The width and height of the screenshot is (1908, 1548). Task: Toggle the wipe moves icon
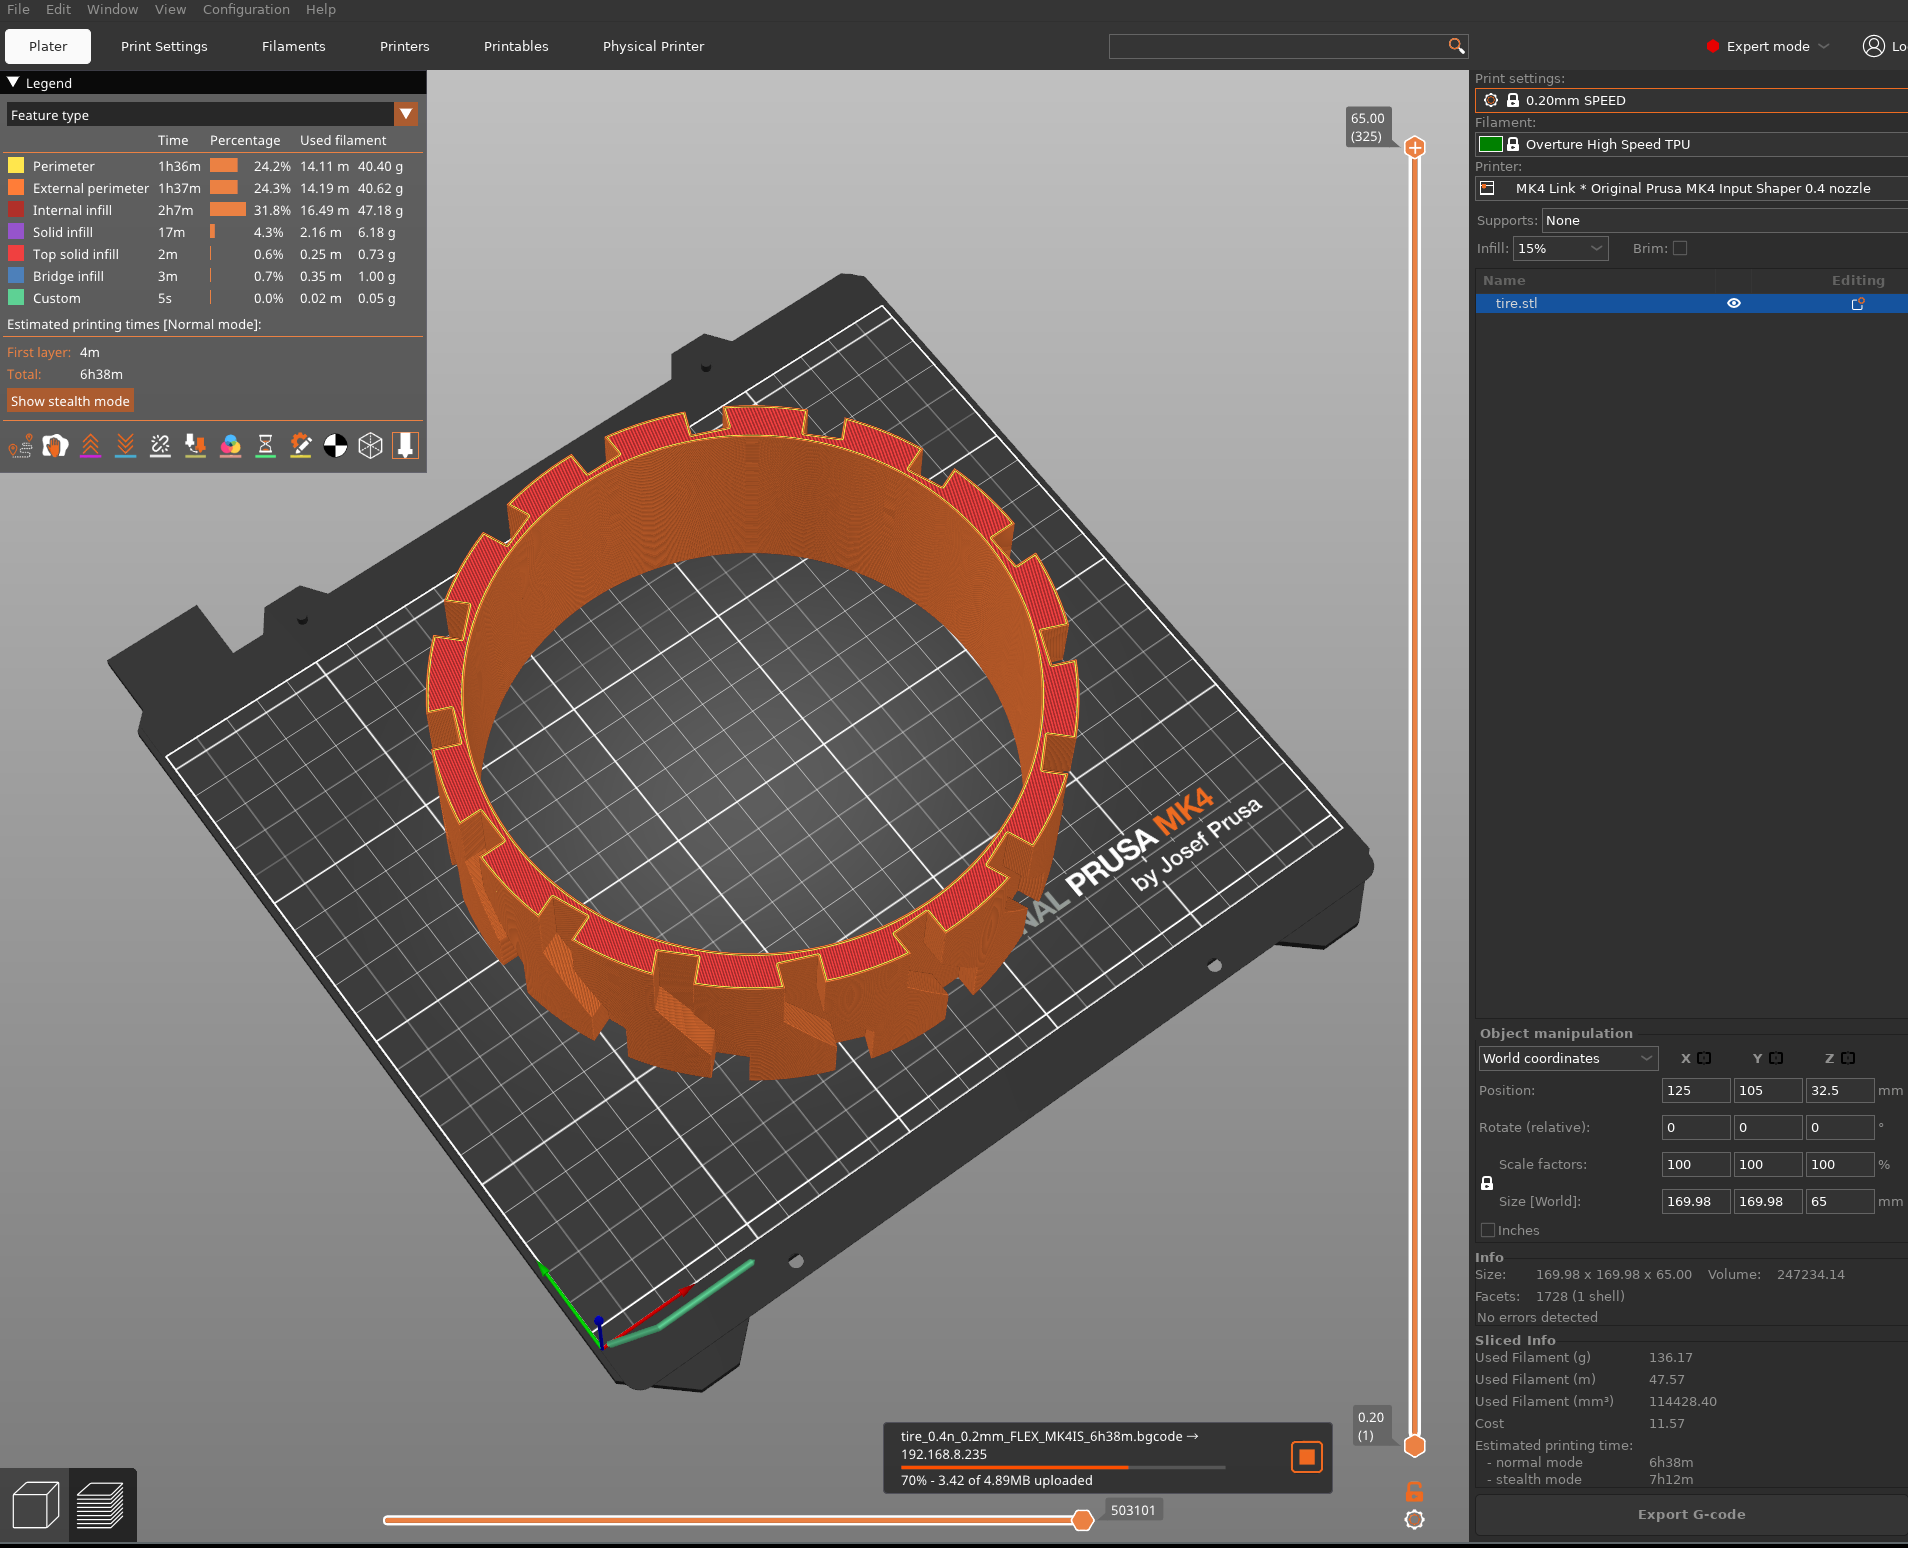(55, 446)
